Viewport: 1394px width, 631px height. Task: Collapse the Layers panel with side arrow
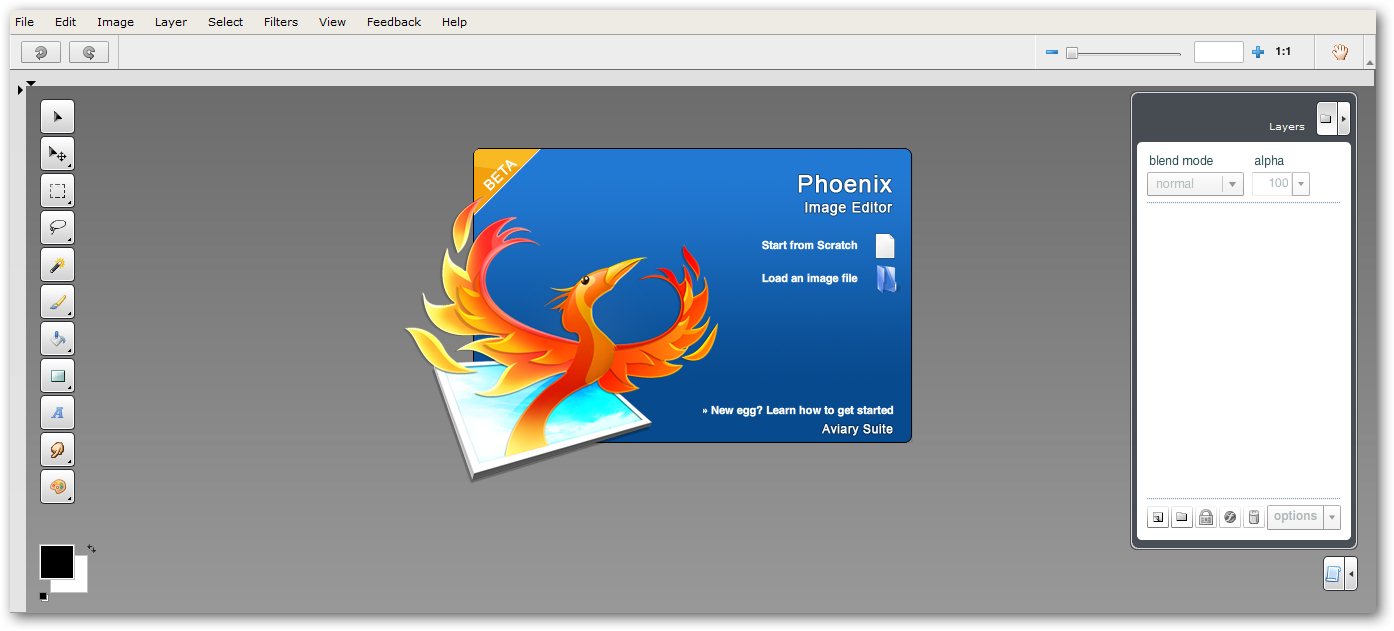[x=1344, y=118]
